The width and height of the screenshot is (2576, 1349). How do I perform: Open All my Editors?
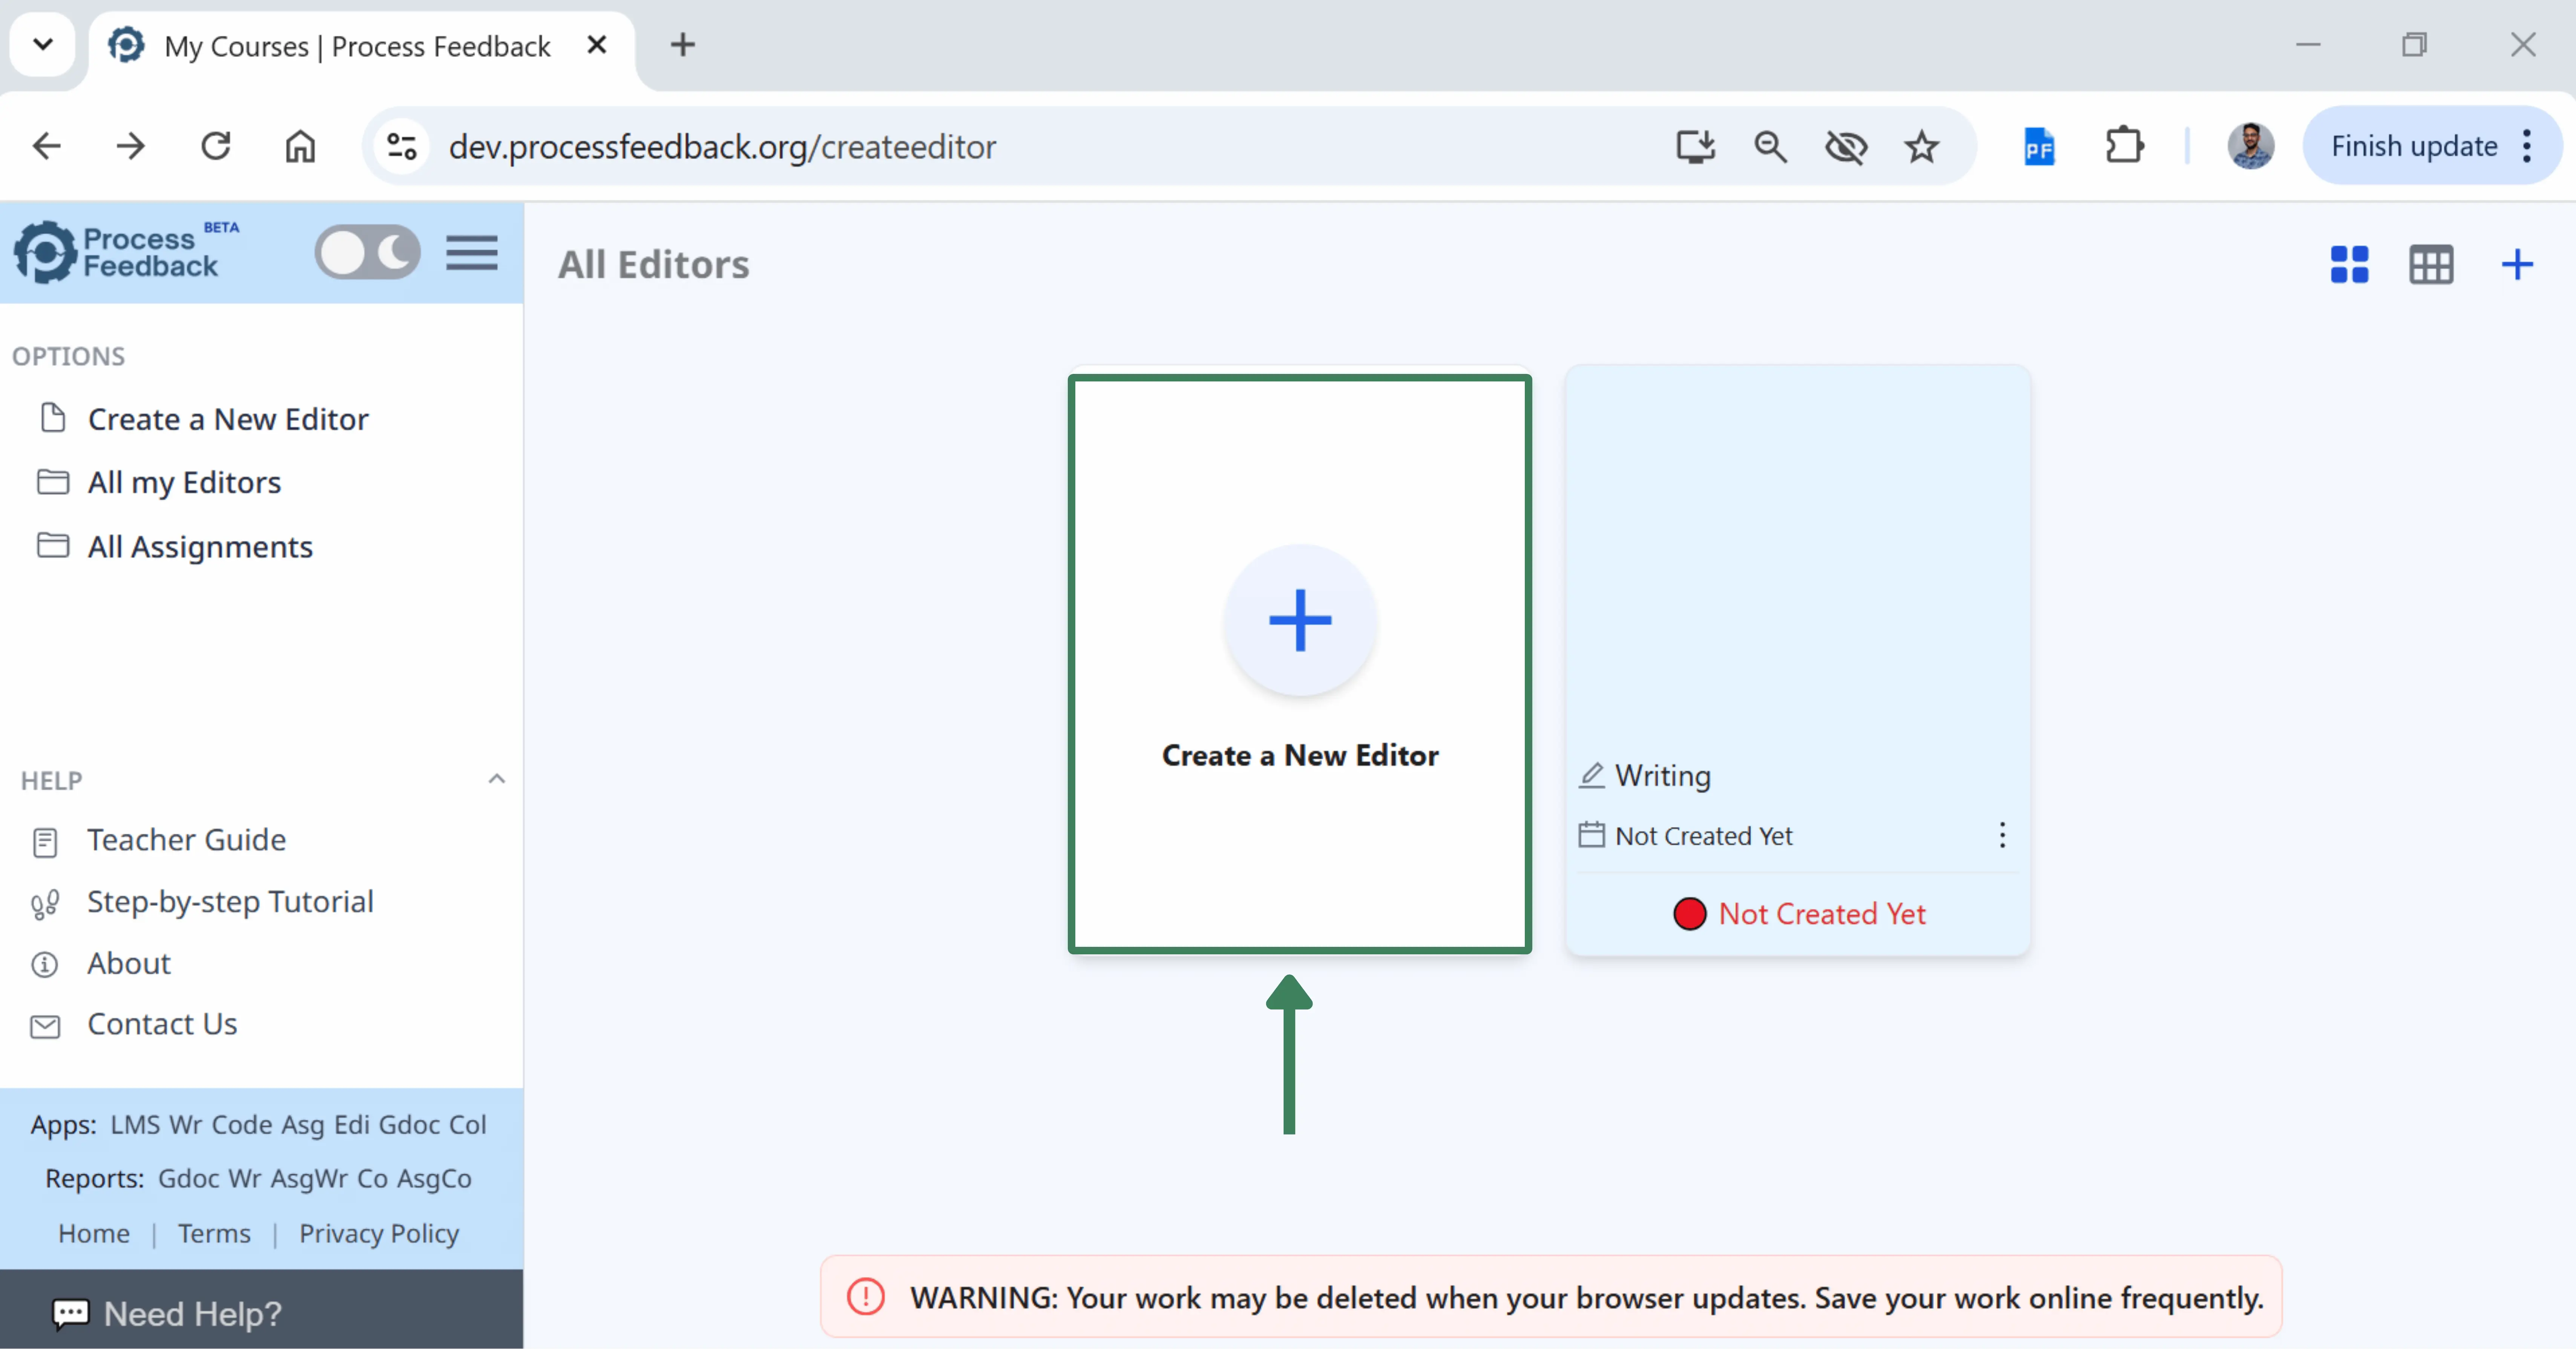184,482
